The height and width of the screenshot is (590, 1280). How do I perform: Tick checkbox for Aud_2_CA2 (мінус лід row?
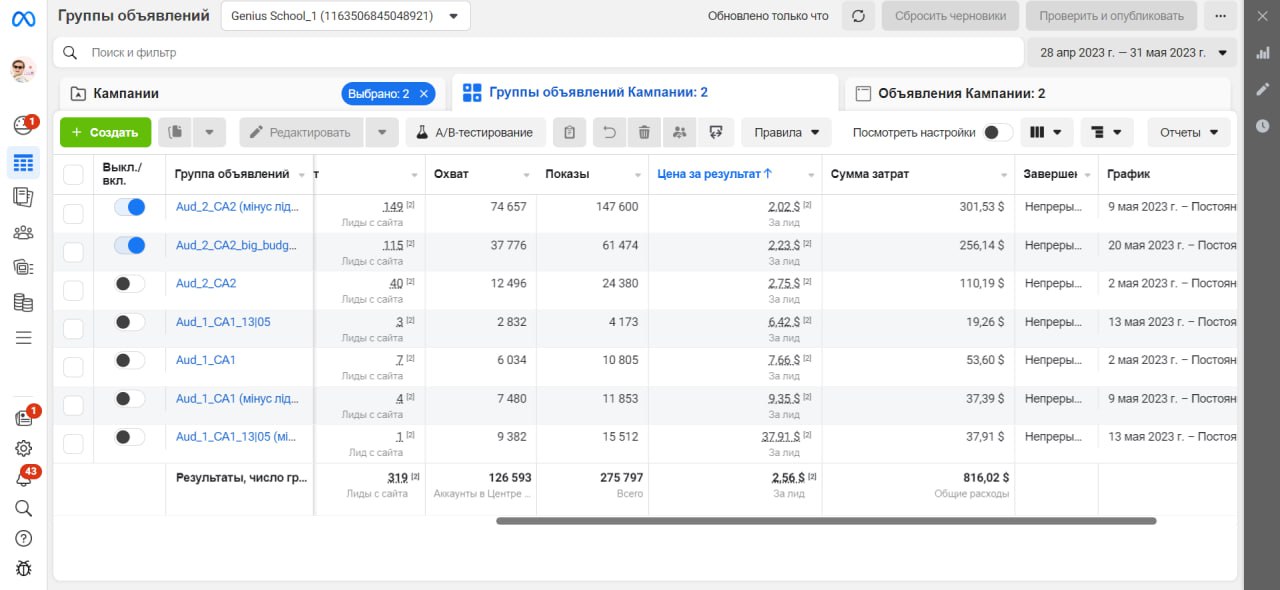pyautogui.click(x=73, y=213)
